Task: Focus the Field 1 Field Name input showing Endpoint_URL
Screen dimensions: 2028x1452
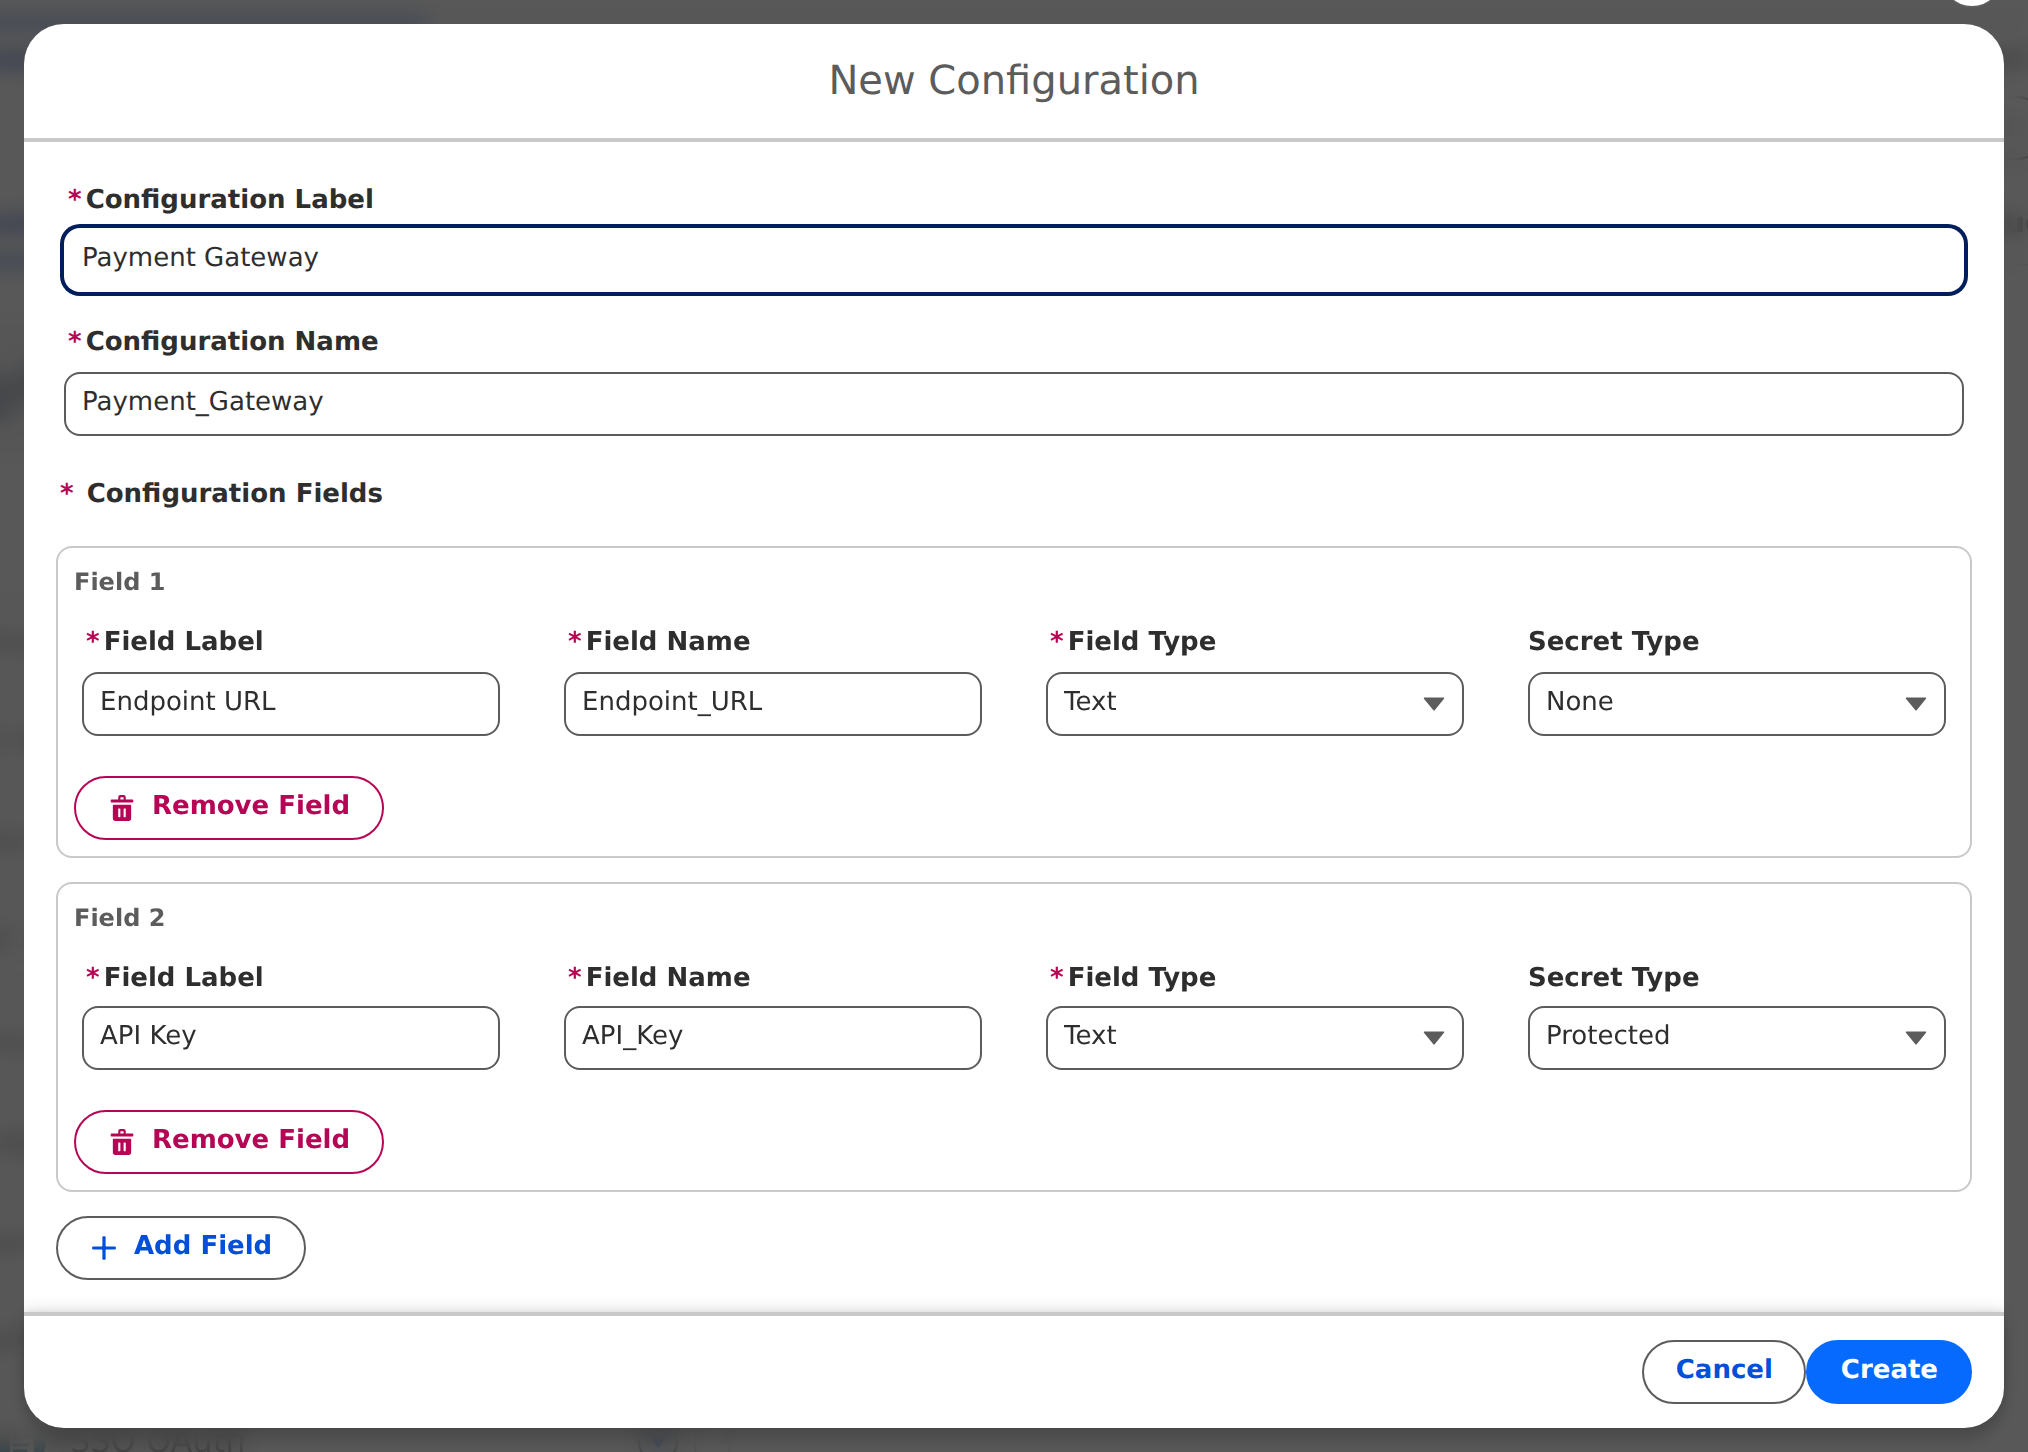Action: click(x=773, y=704)
